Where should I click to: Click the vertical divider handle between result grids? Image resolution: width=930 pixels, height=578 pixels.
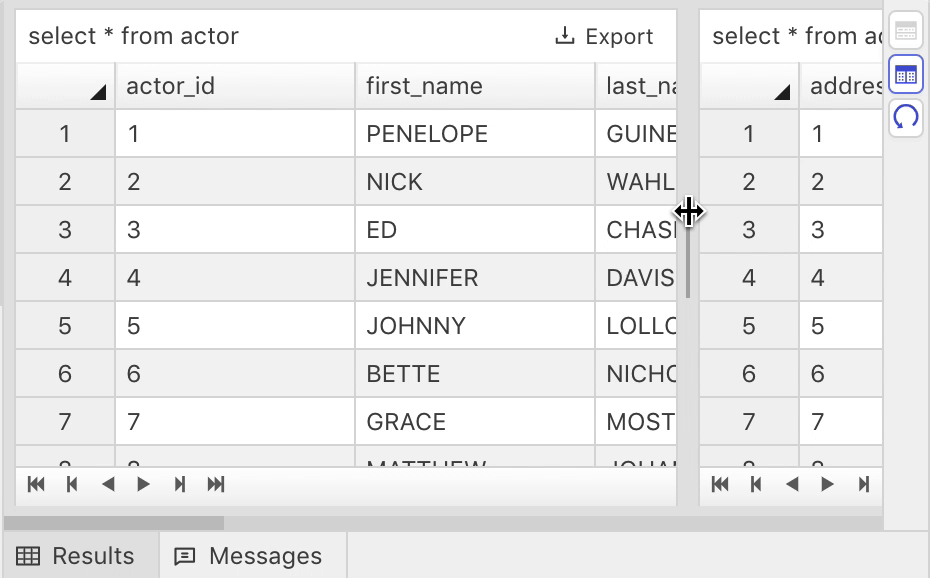click(x=688, y=255)
